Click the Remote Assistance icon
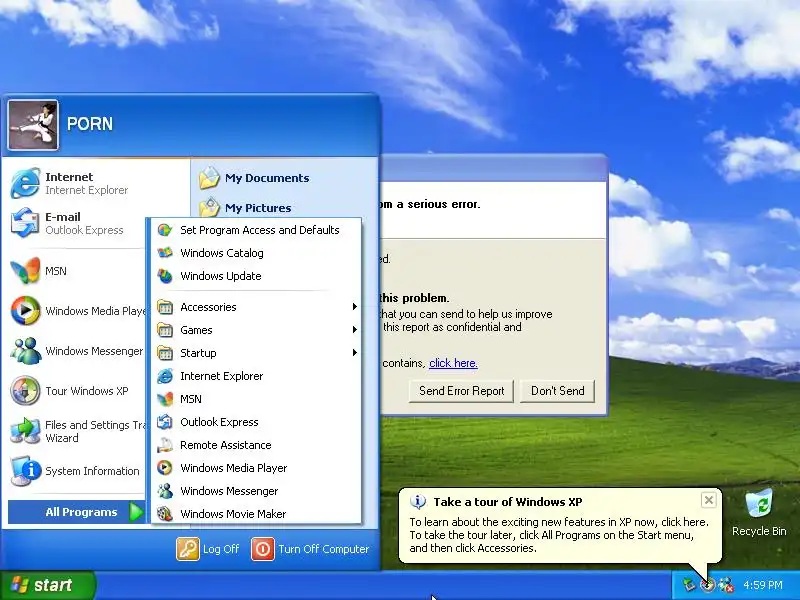 pyautogui.click(x=164, y=445)
